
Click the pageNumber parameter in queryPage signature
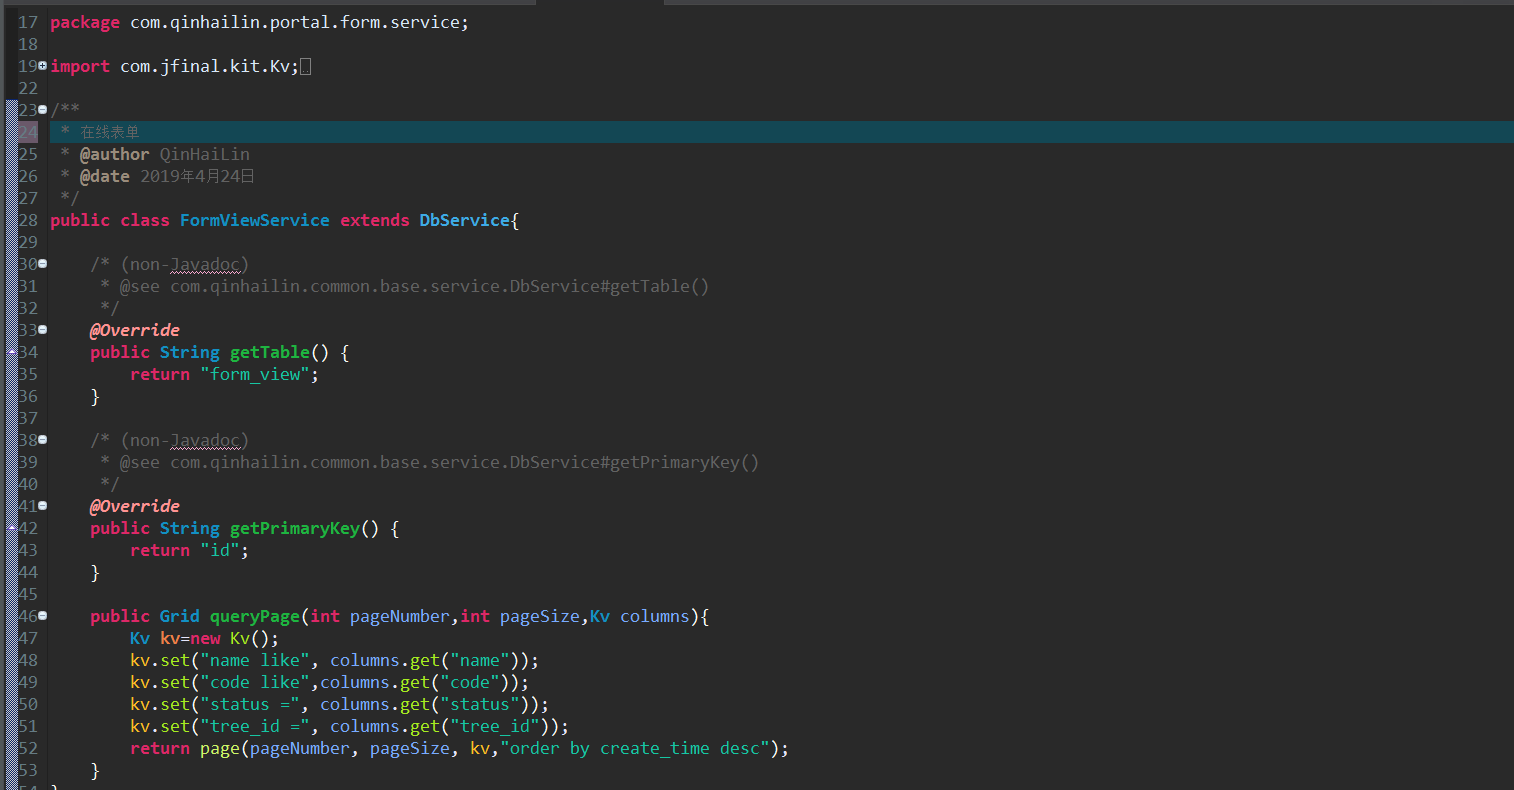[399, 616]
